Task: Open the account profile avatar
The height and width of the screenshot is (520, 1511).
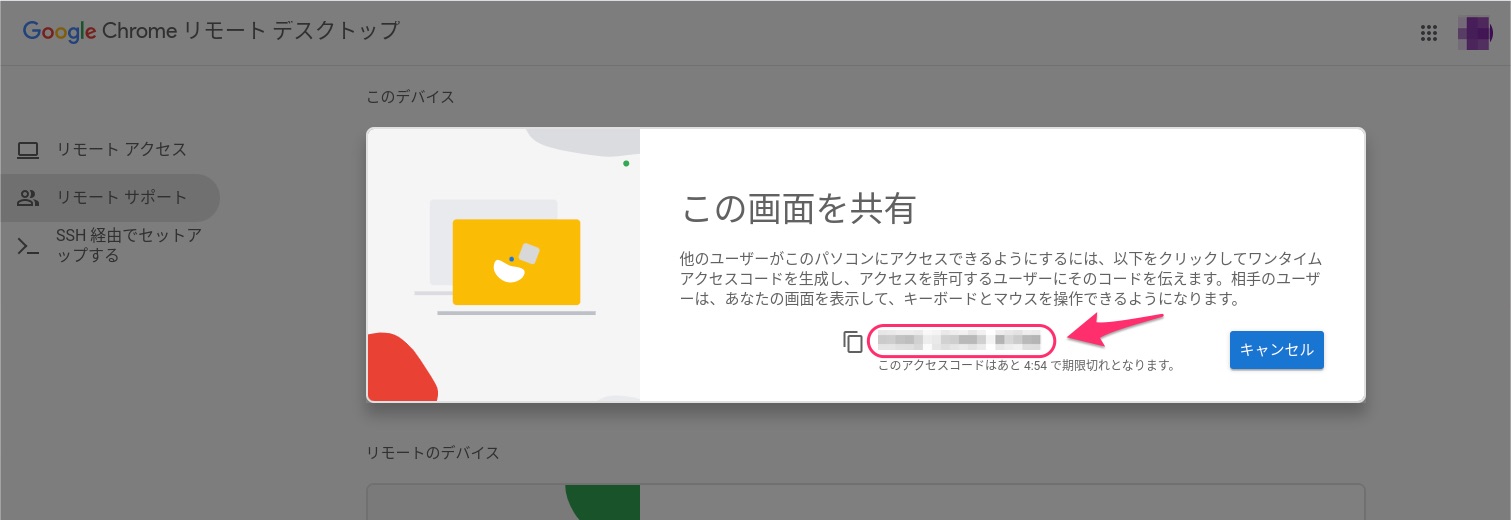Action: 1476,33
